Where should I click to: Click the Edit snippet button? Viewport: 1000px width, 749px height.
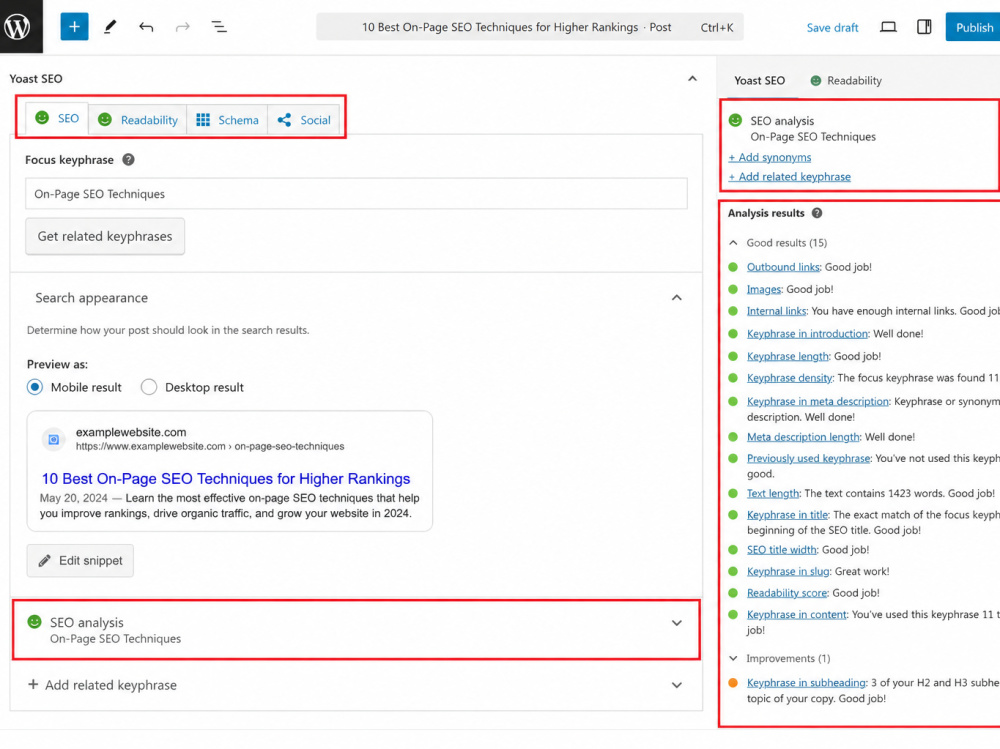[x=80, y=561]
